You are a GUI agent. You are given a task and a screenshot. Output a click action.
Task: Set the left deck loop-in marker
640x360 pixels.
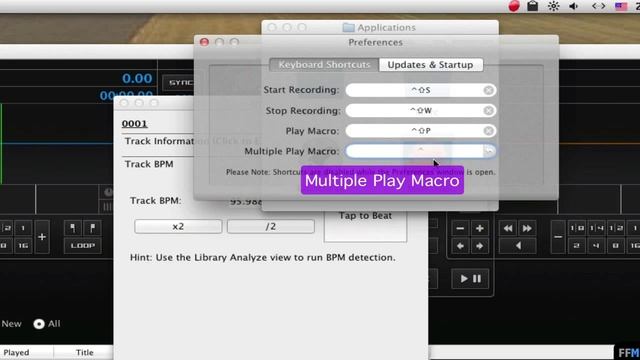(73, 228)
